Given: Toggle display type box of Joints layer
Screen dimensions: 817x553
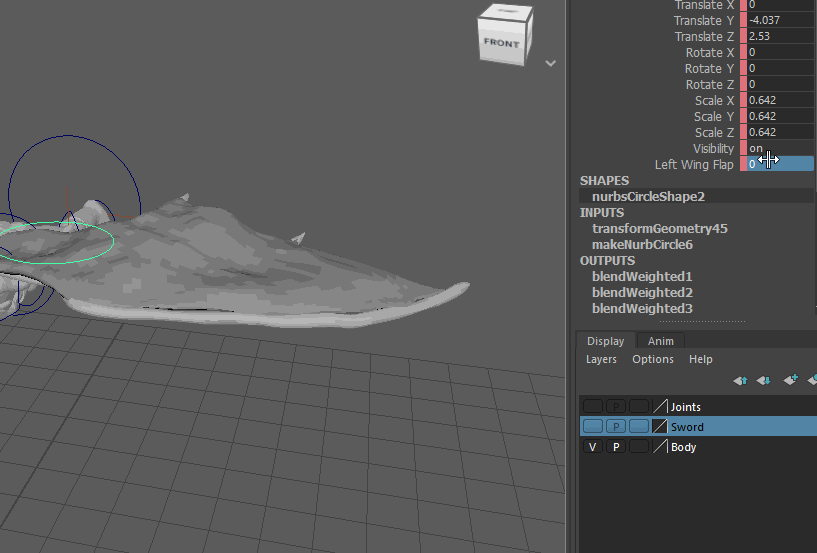Looking at the screenshot, I should coord(639,407).
